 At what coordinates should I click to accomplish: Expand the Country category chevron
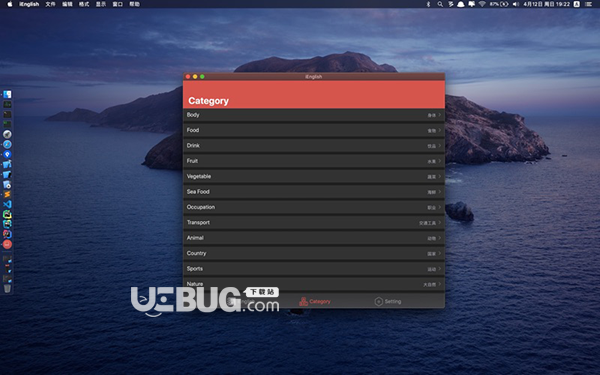pyautogui.click(x=440, y=253)
